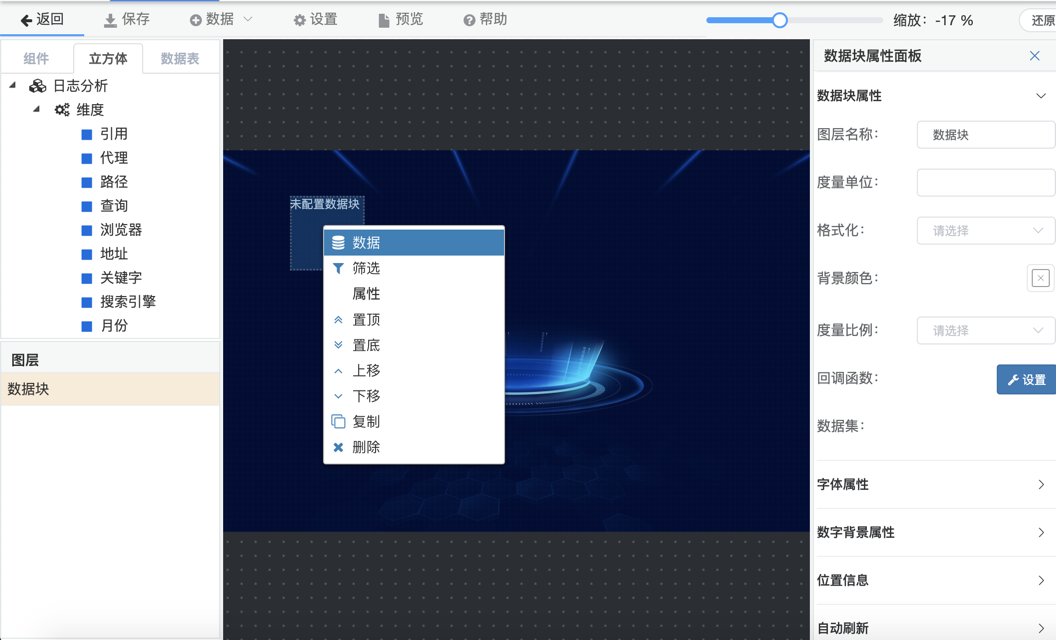1056x640 pixels.
Task: Open the 背景颜色 color picker box
Action: pyautogui.click(x=1040, y=279)
